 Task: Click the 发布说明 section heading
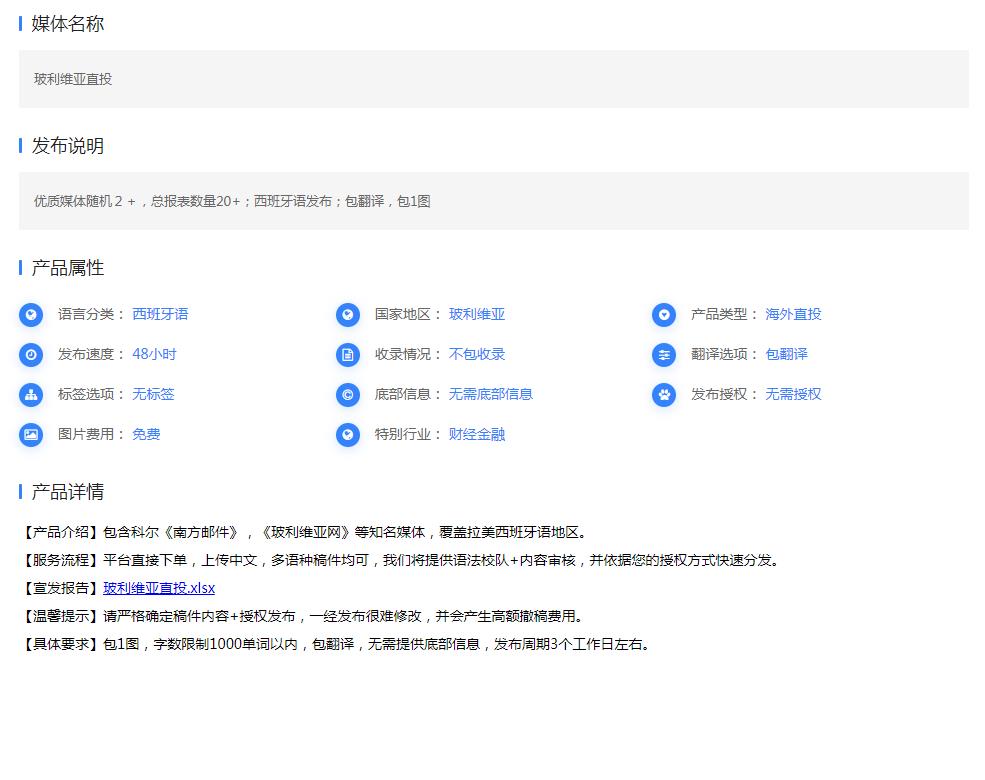[x=67, y=146]
